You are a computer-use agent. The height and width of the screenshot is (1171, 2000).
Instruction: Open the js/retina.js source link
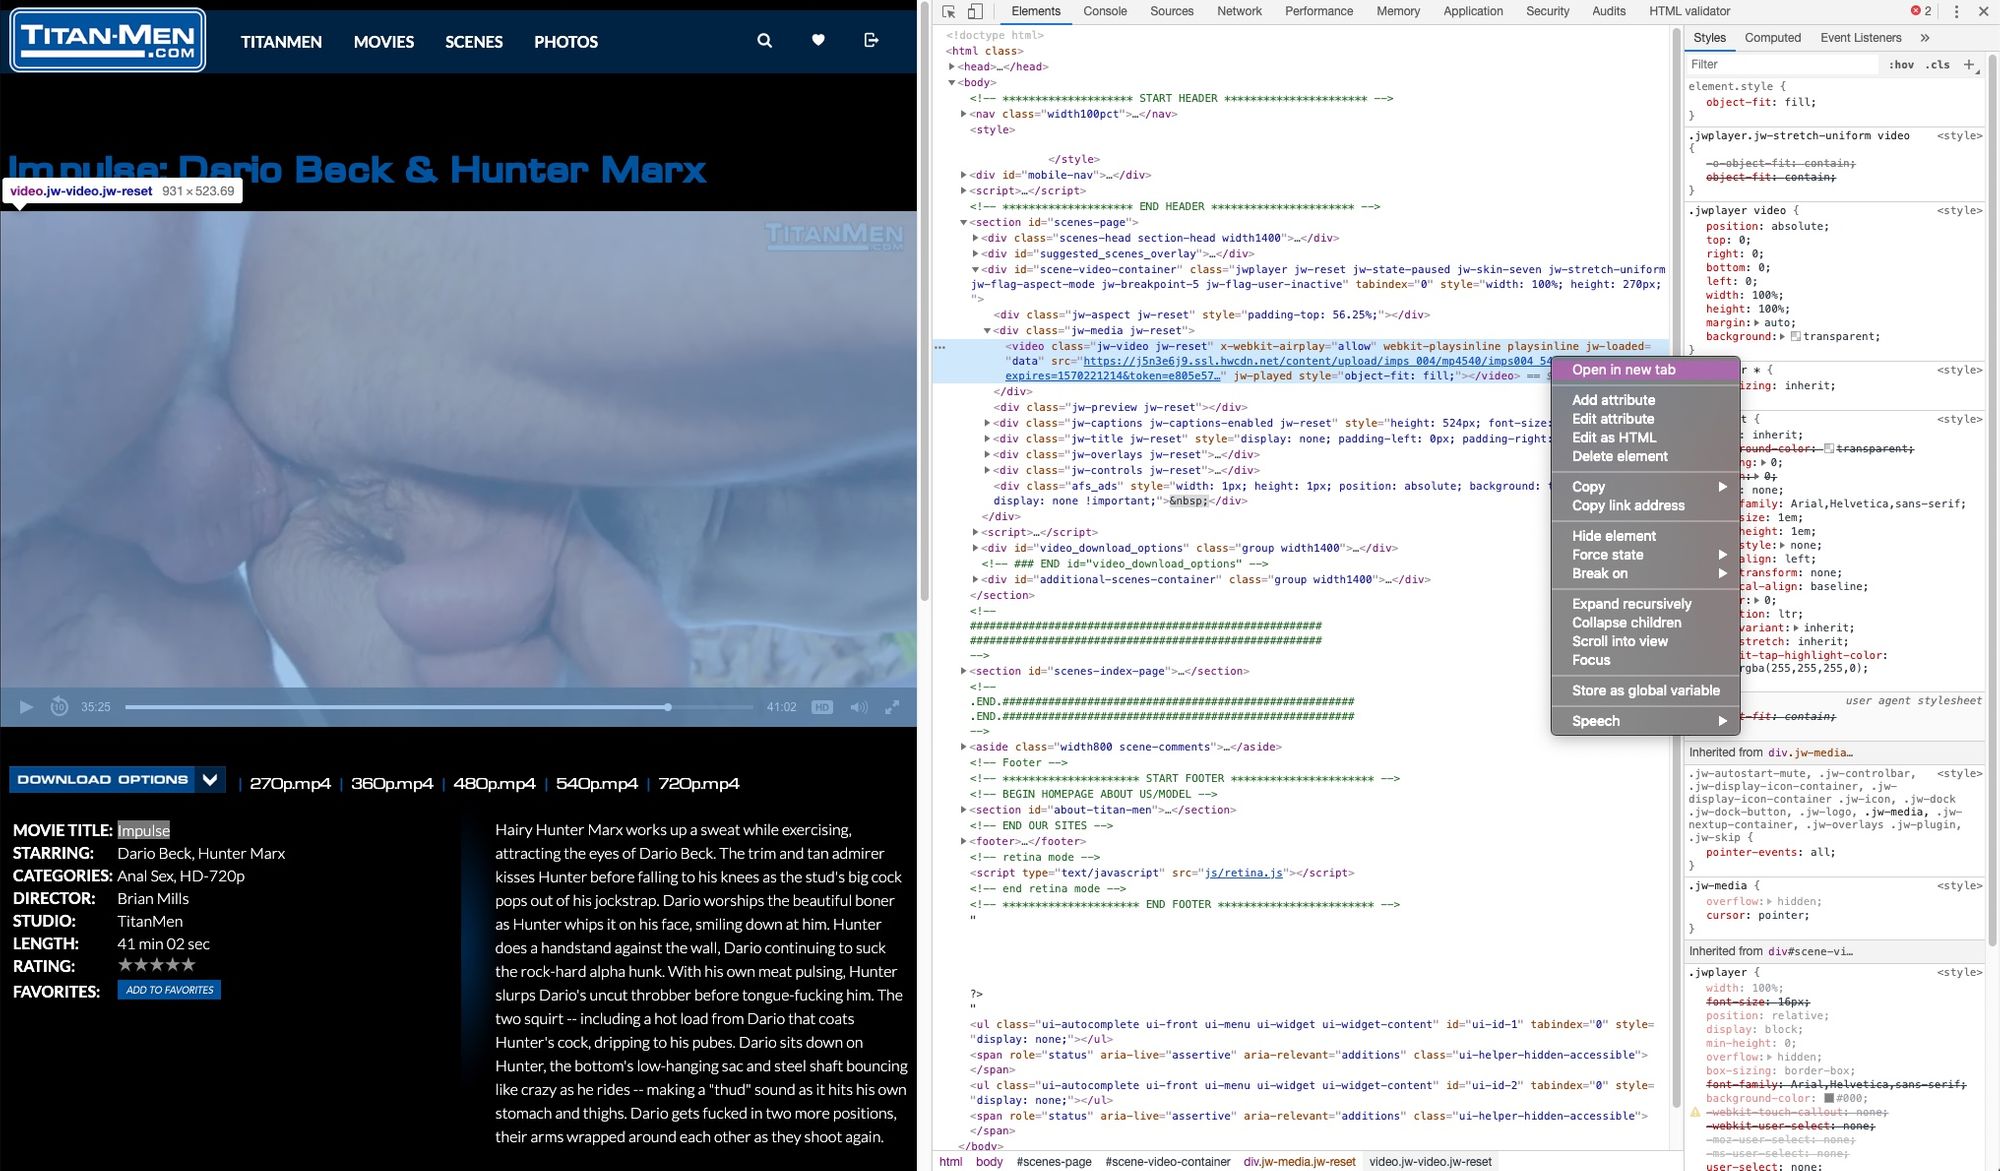coord(1243,873)
